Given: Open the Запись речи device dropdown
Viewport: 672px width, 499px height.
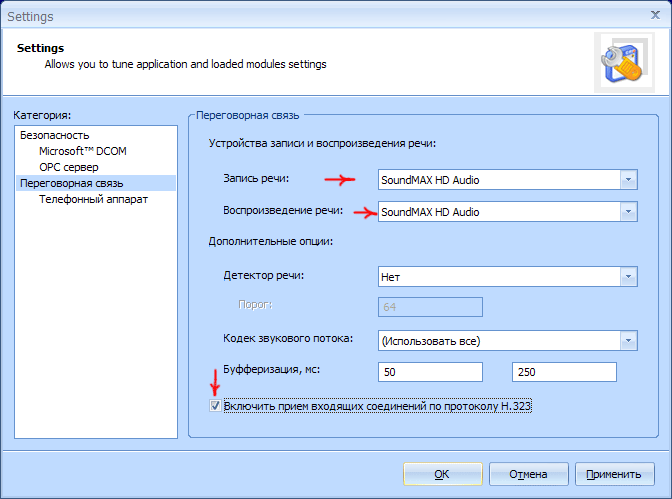Looking at the screenshot, I should (627, 180).
